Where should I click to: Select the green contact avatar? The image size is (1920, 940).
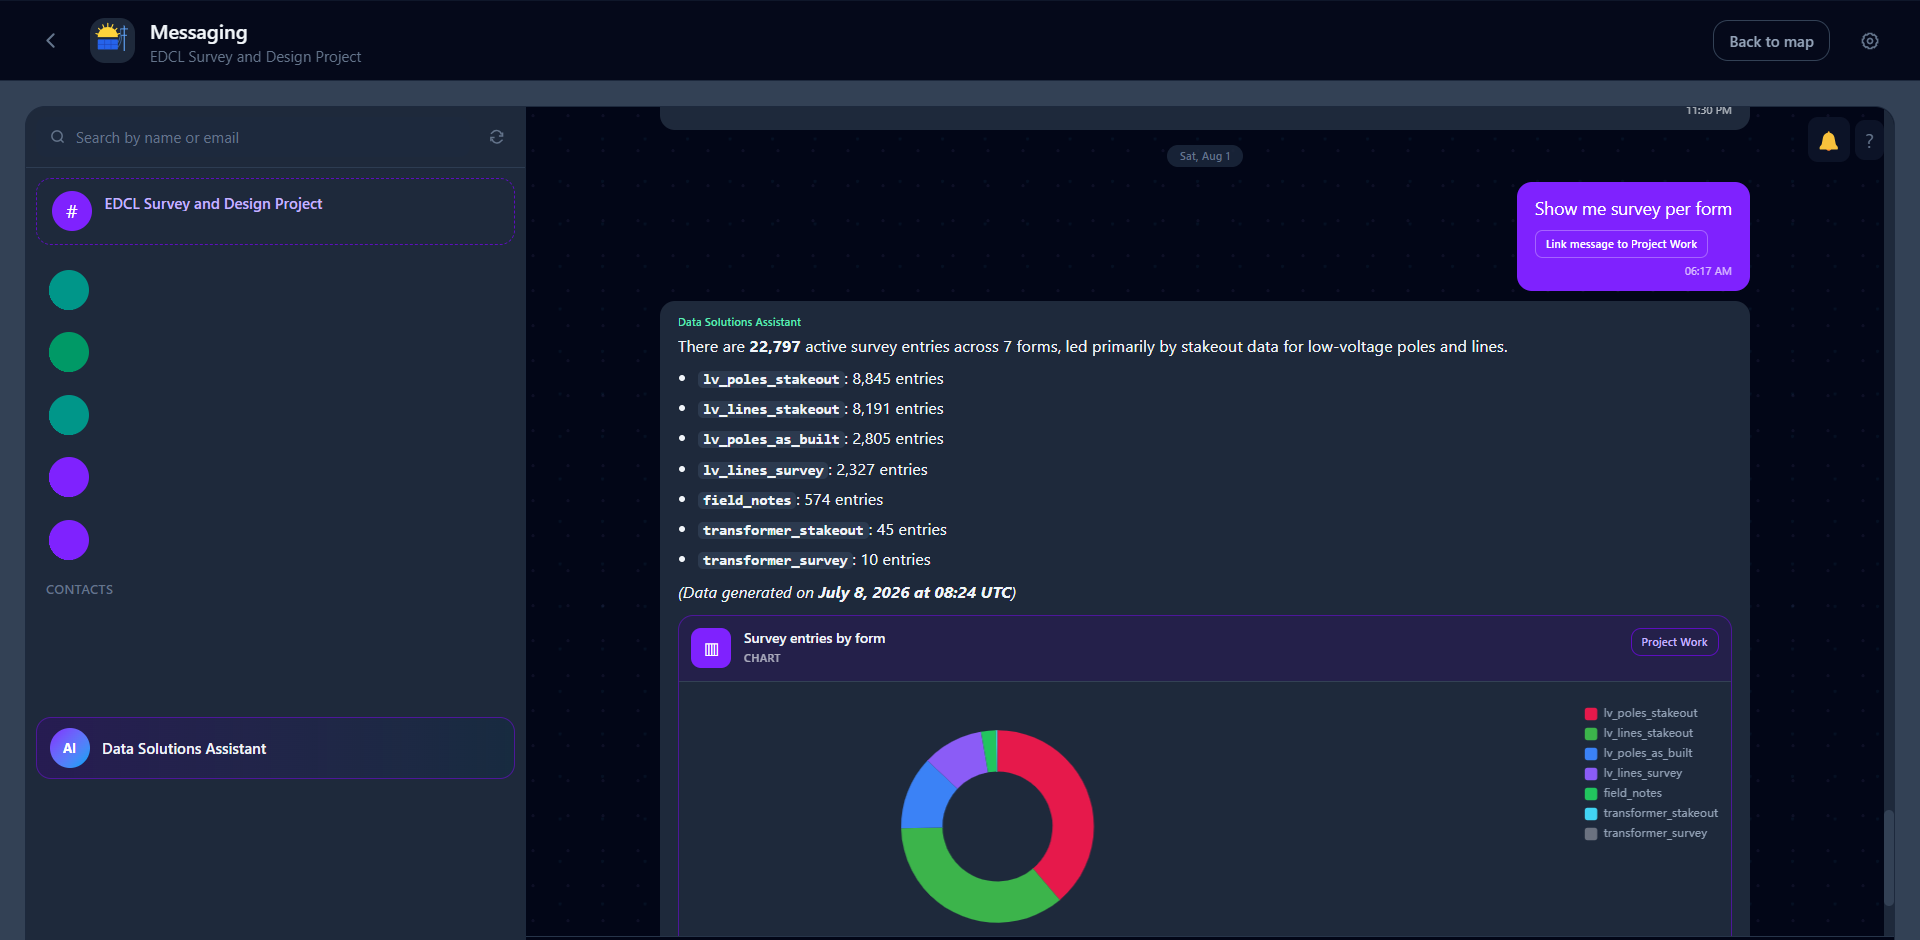click(x=69, y=352)
